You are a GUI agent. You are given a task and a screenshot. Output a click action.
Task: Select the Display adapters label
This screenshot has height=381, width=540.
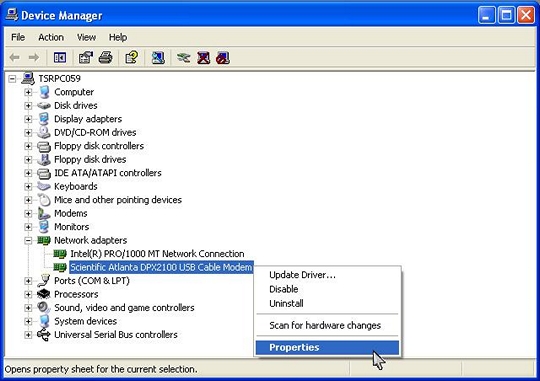[x=88, y=119]
